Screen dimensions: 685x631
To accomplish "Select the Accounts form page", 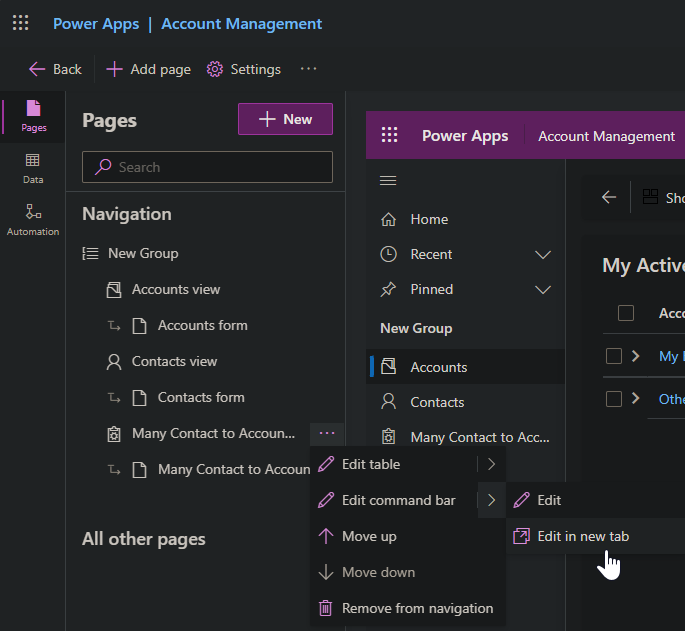I will (x=202, y=326).
